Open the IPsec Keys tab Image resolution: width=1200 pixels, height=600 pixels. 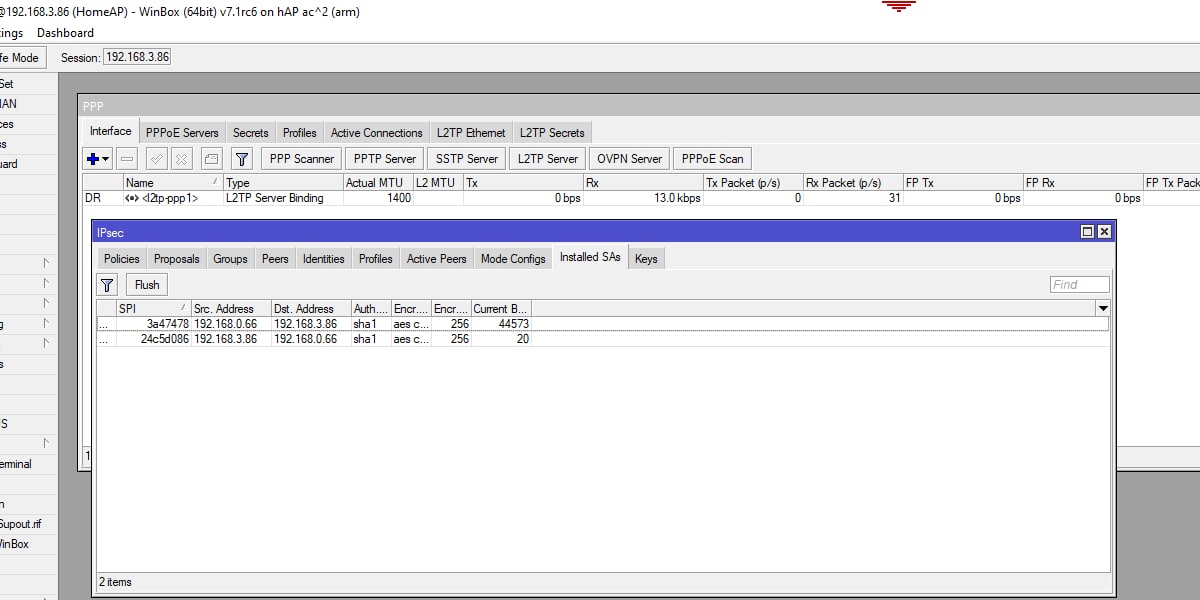(x=646, y=258)
